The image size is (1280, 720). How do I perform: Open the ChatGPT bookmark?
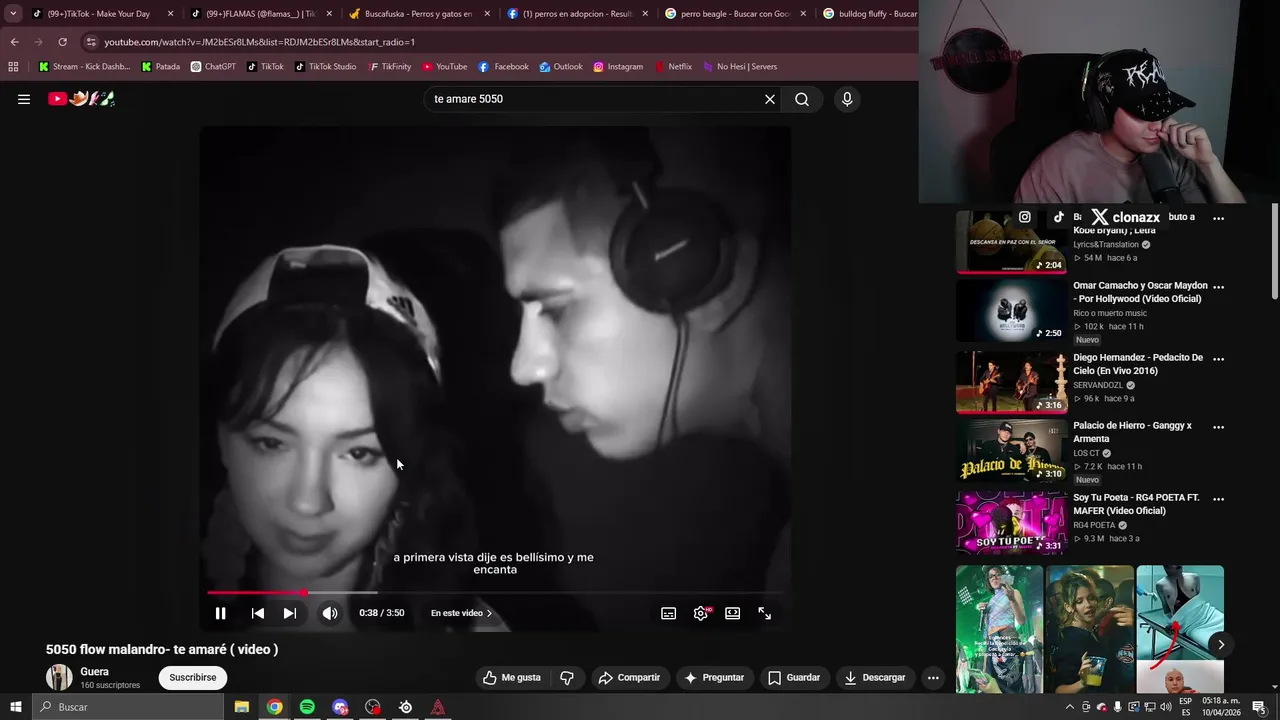pos(213,67)
